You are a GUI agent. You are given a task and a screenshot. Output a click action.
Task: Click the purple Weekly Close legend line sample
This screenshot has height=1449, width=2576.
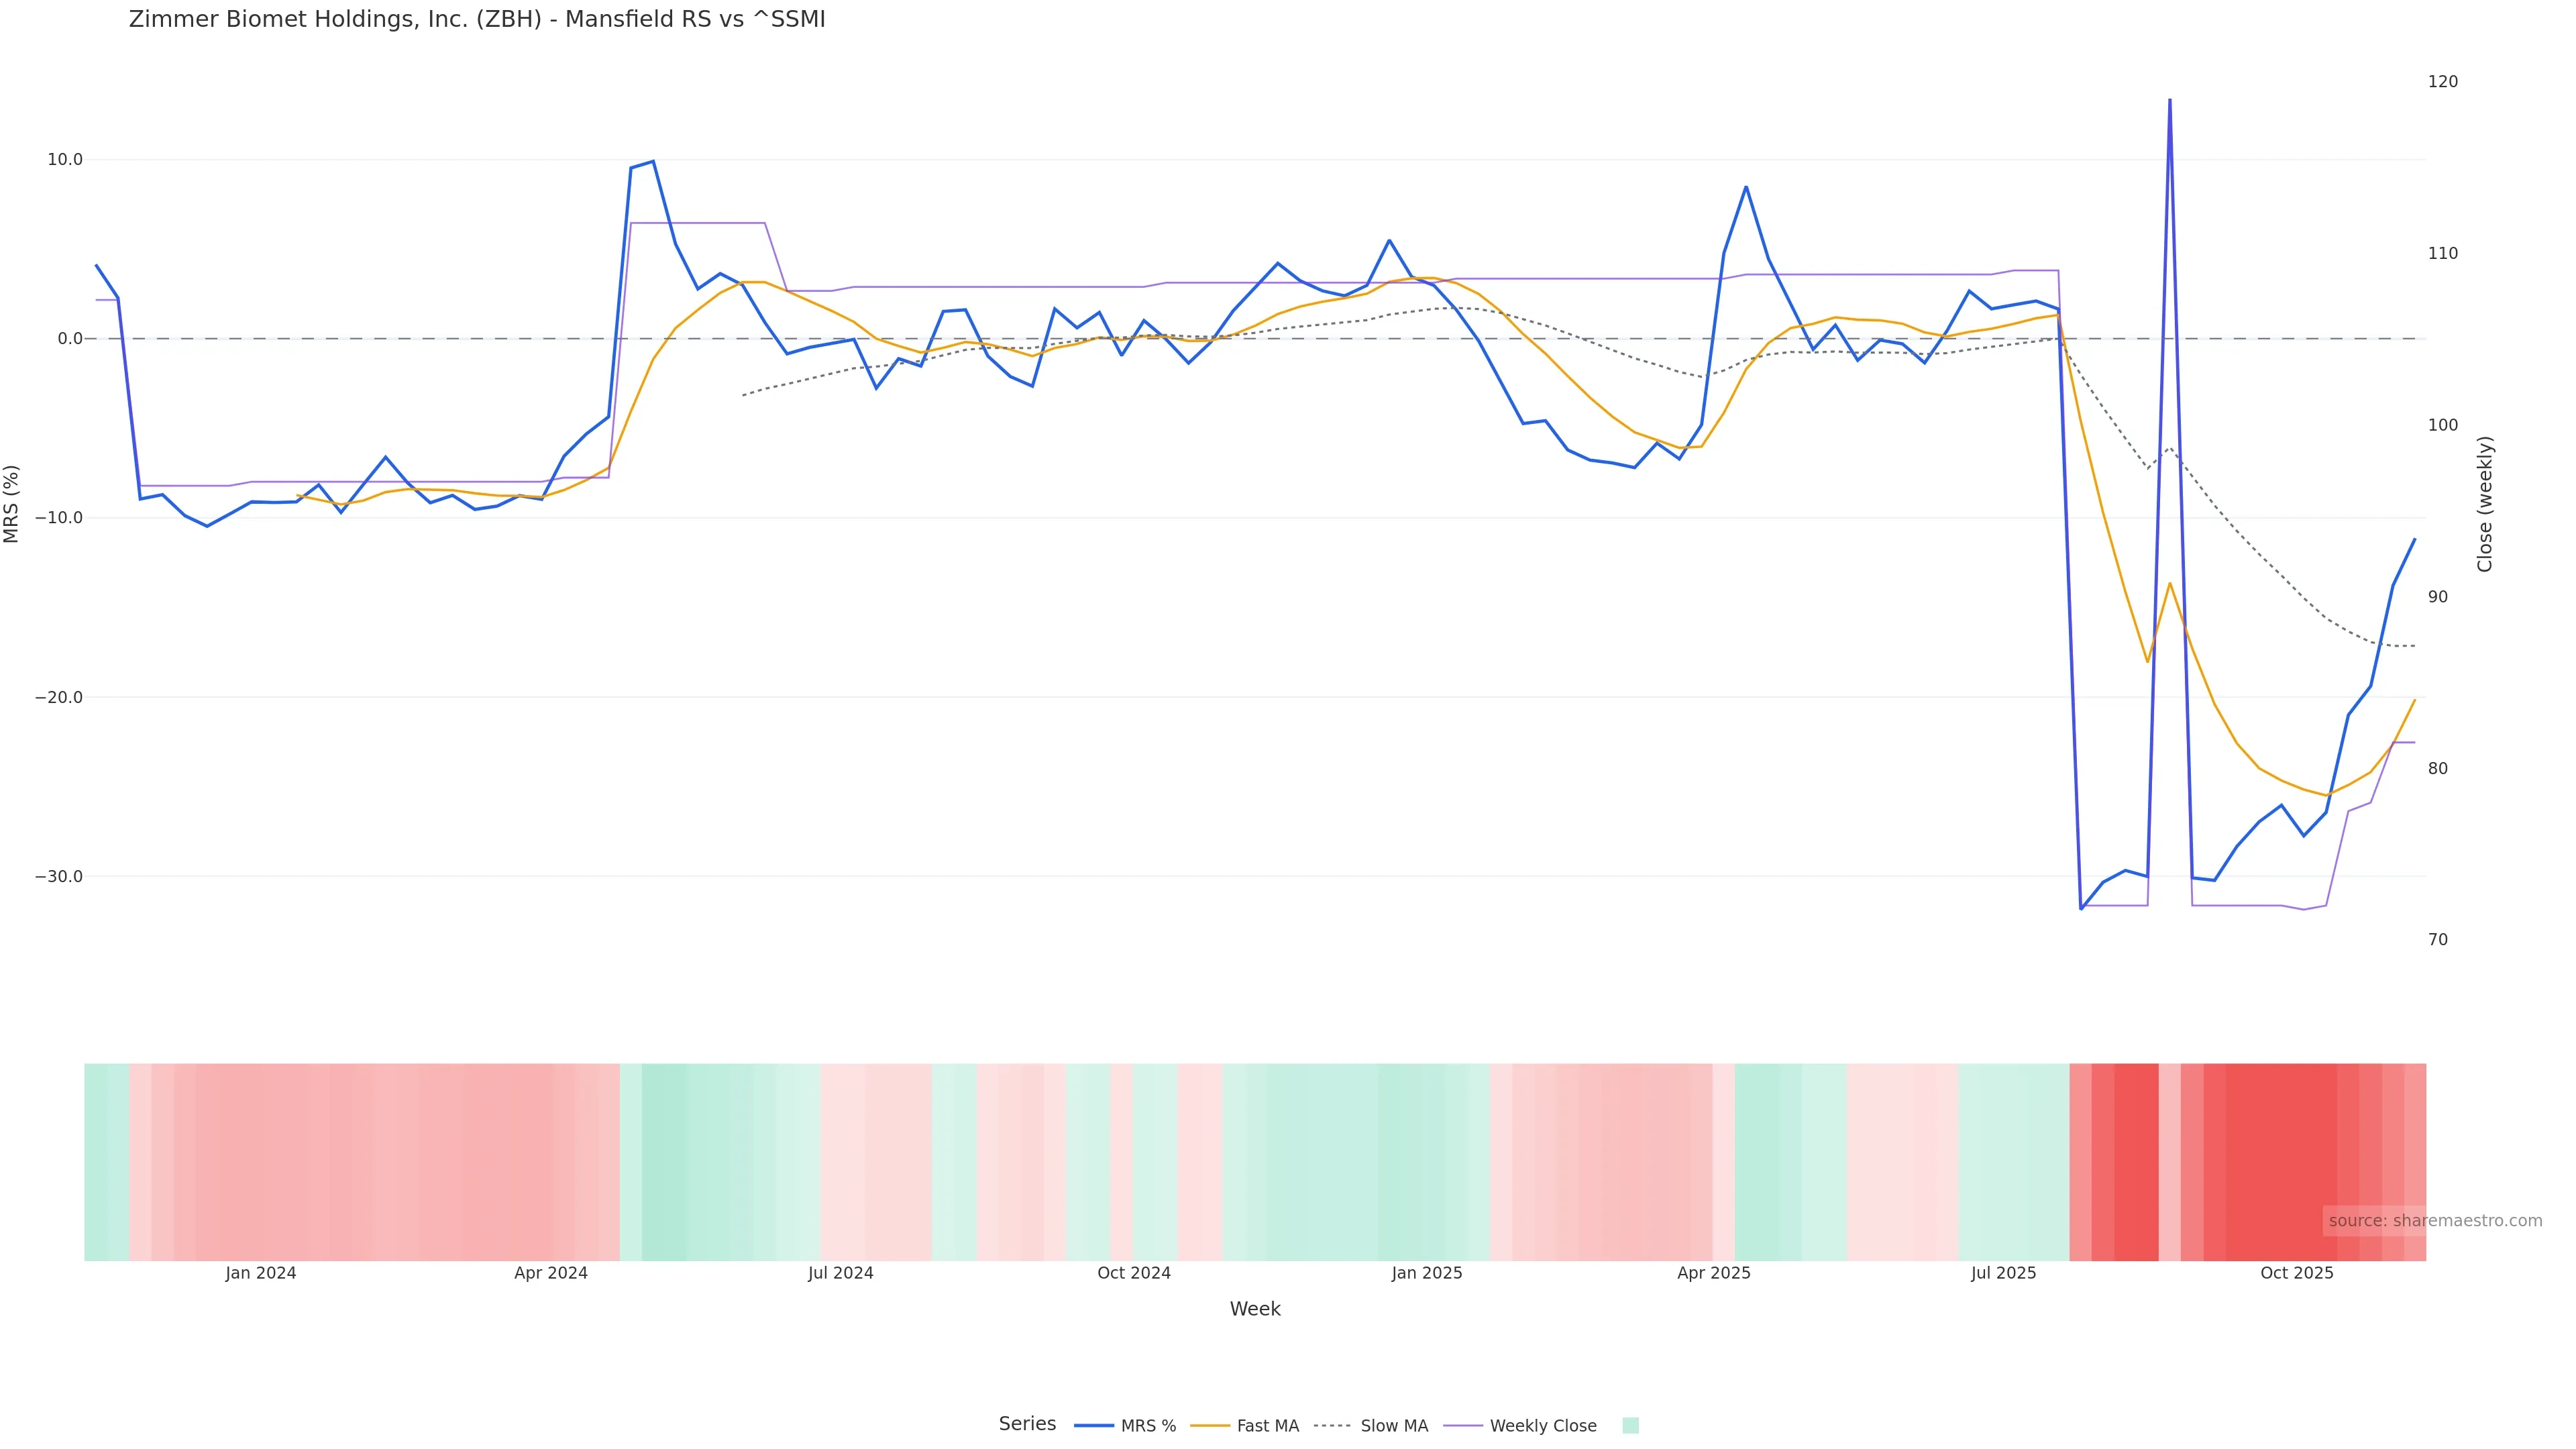[x=1463, y=1426]
